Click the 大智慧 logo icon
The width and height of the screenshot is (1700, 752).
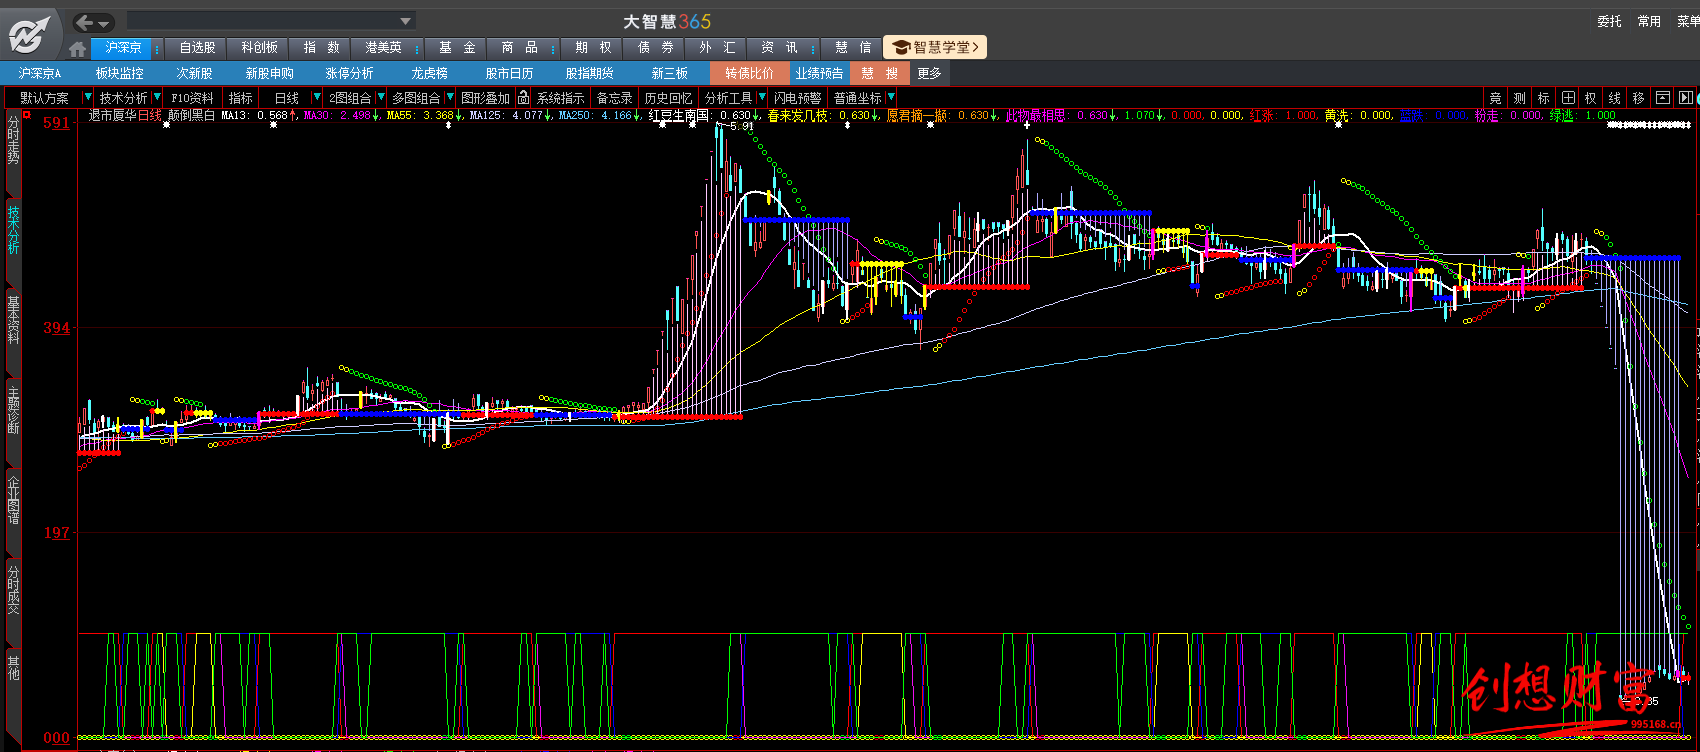click(29, 35)
